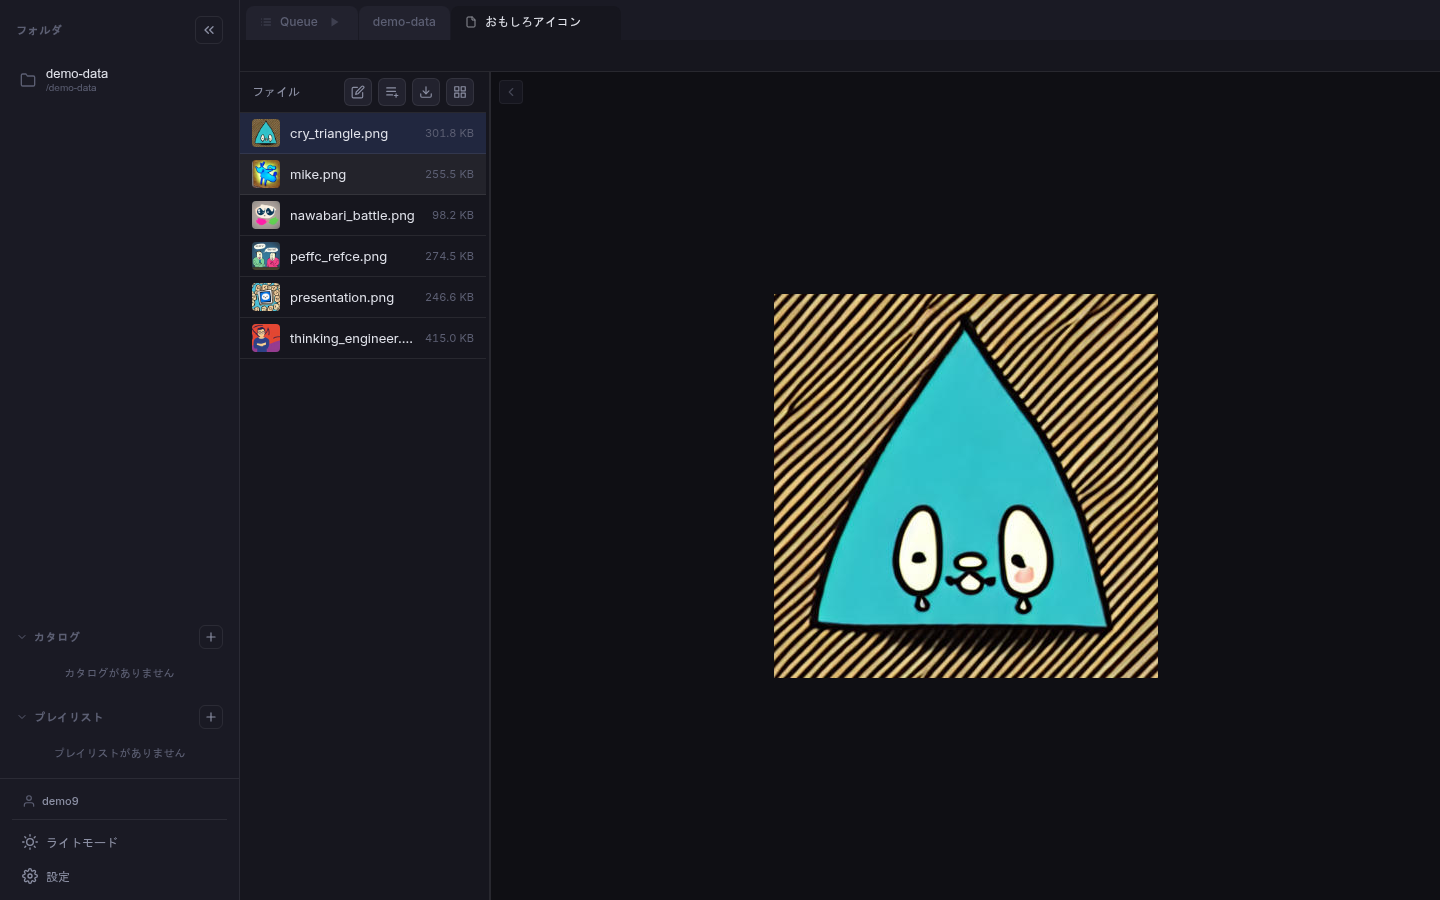Switch to grid view icon
Screen dimensions: 1440x900
coord(460,92)
